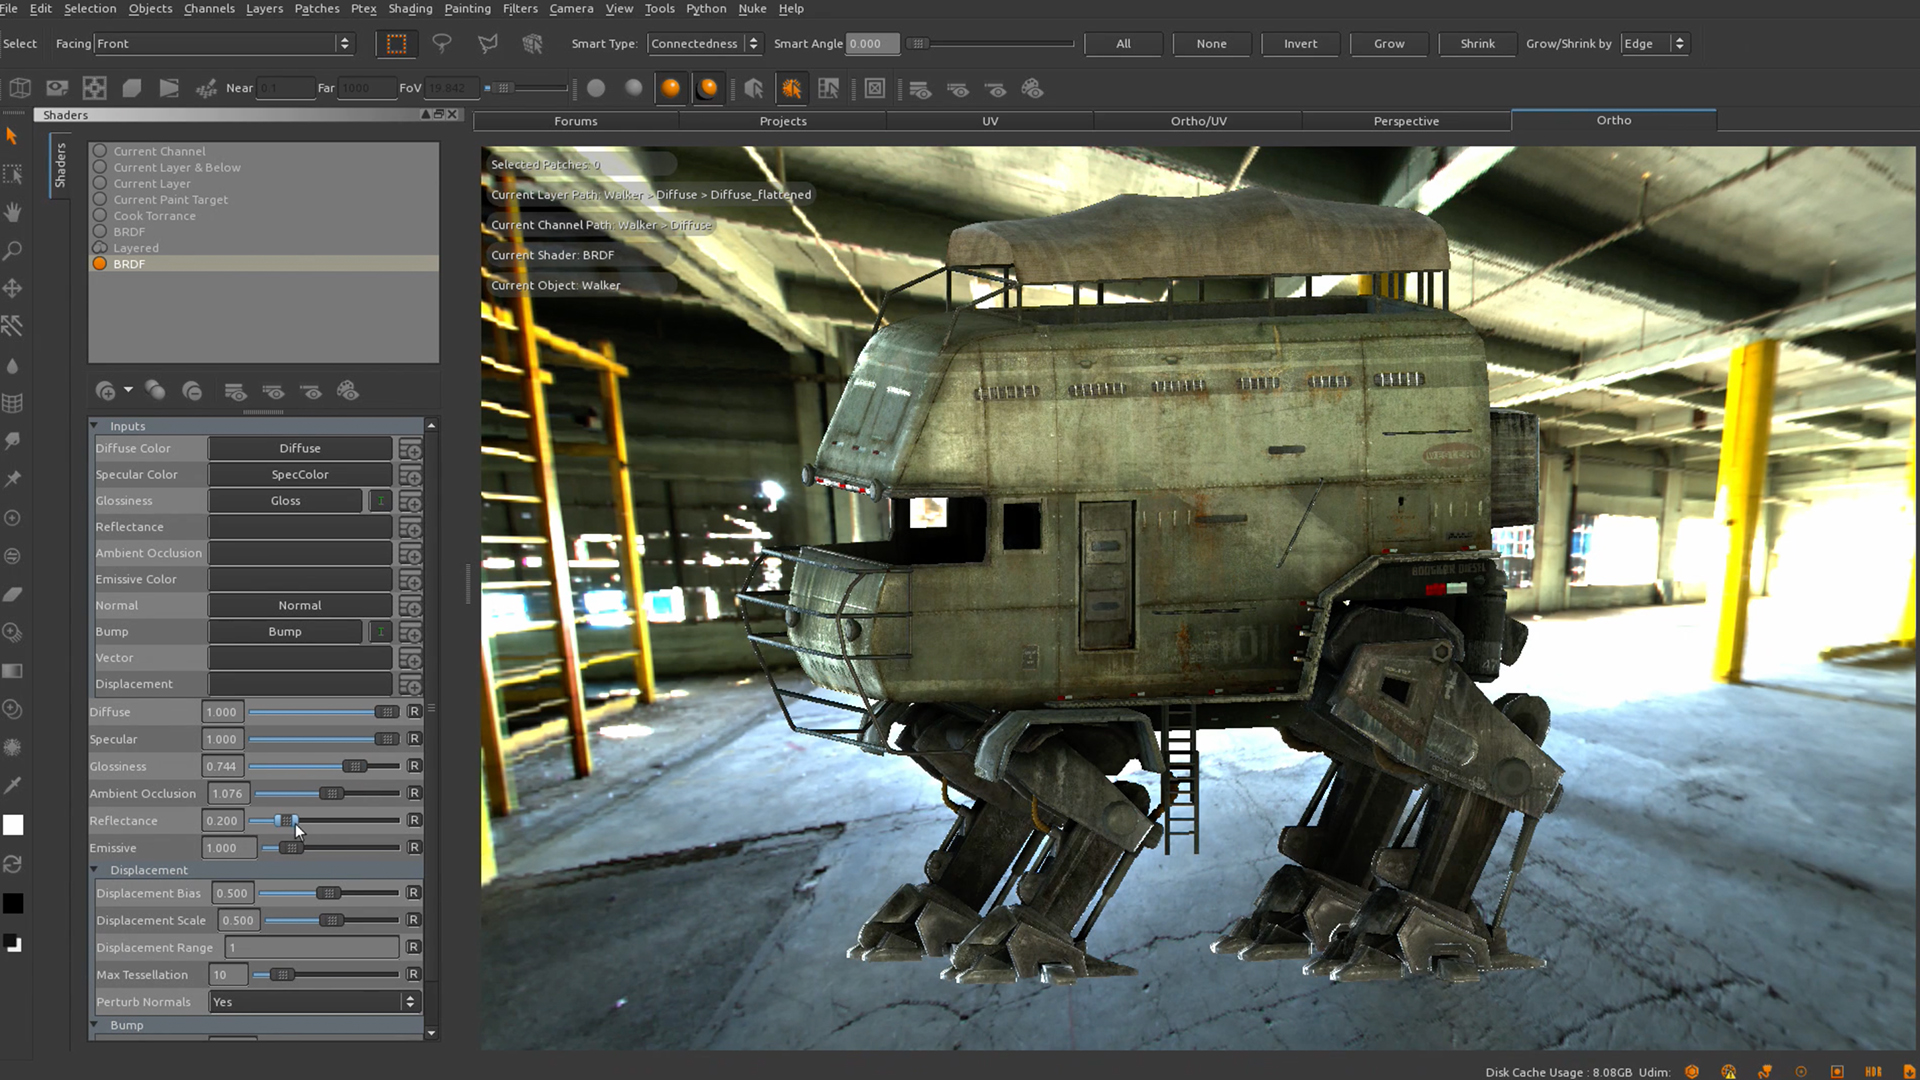Select the Eraser tool in left toolbar
The height and width of the screenshot is (1080, 1920).
coord(12,594)
